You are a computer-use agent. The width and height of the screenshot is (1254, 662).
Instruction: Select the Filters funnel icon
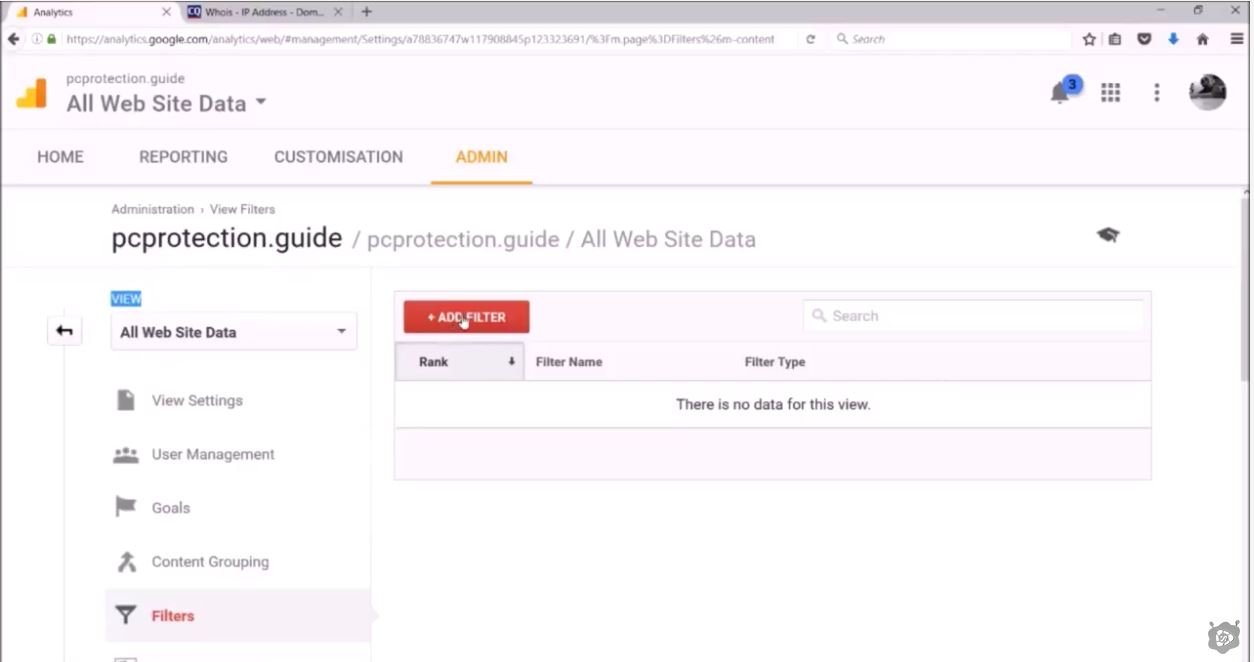click(126, 615)
